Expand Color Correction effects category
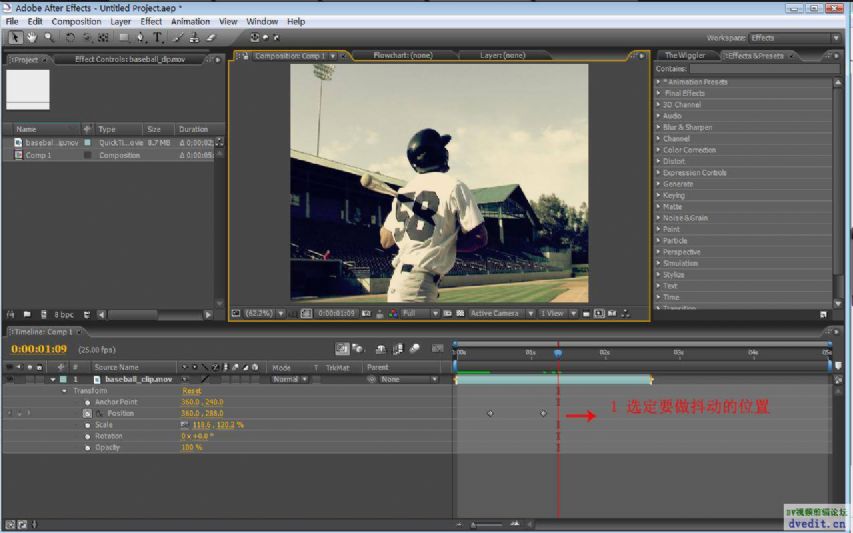Viewport: 853px width, 533px height. coord(658,150)
